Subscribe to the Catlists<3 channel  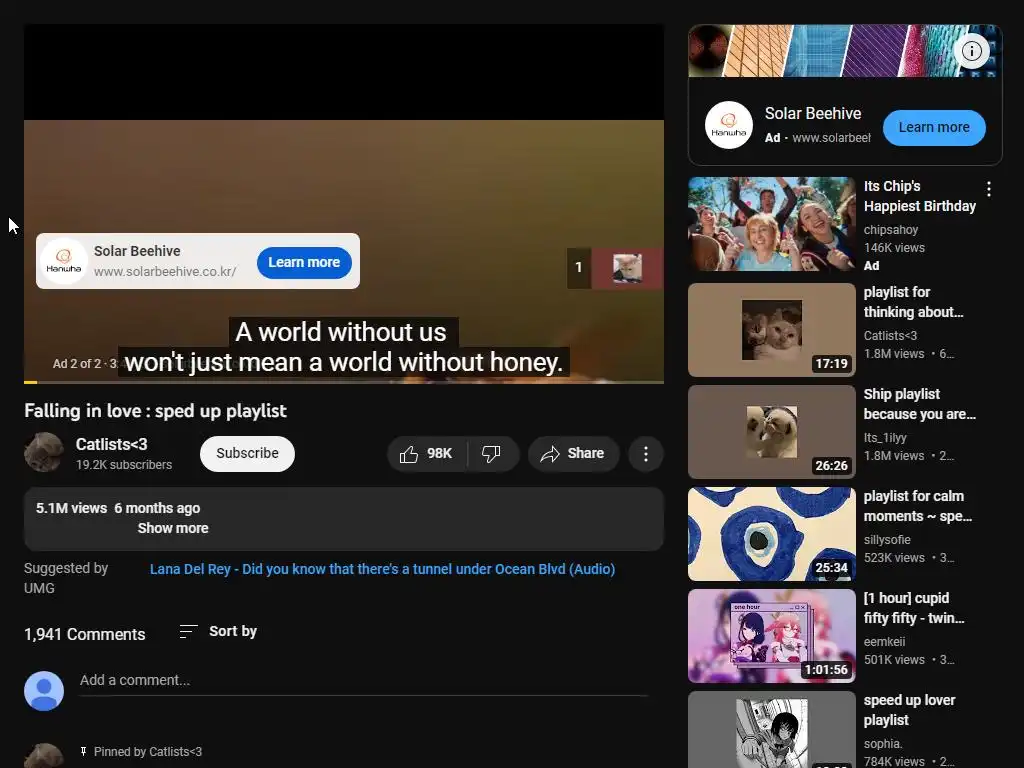[x=248, y=453]
